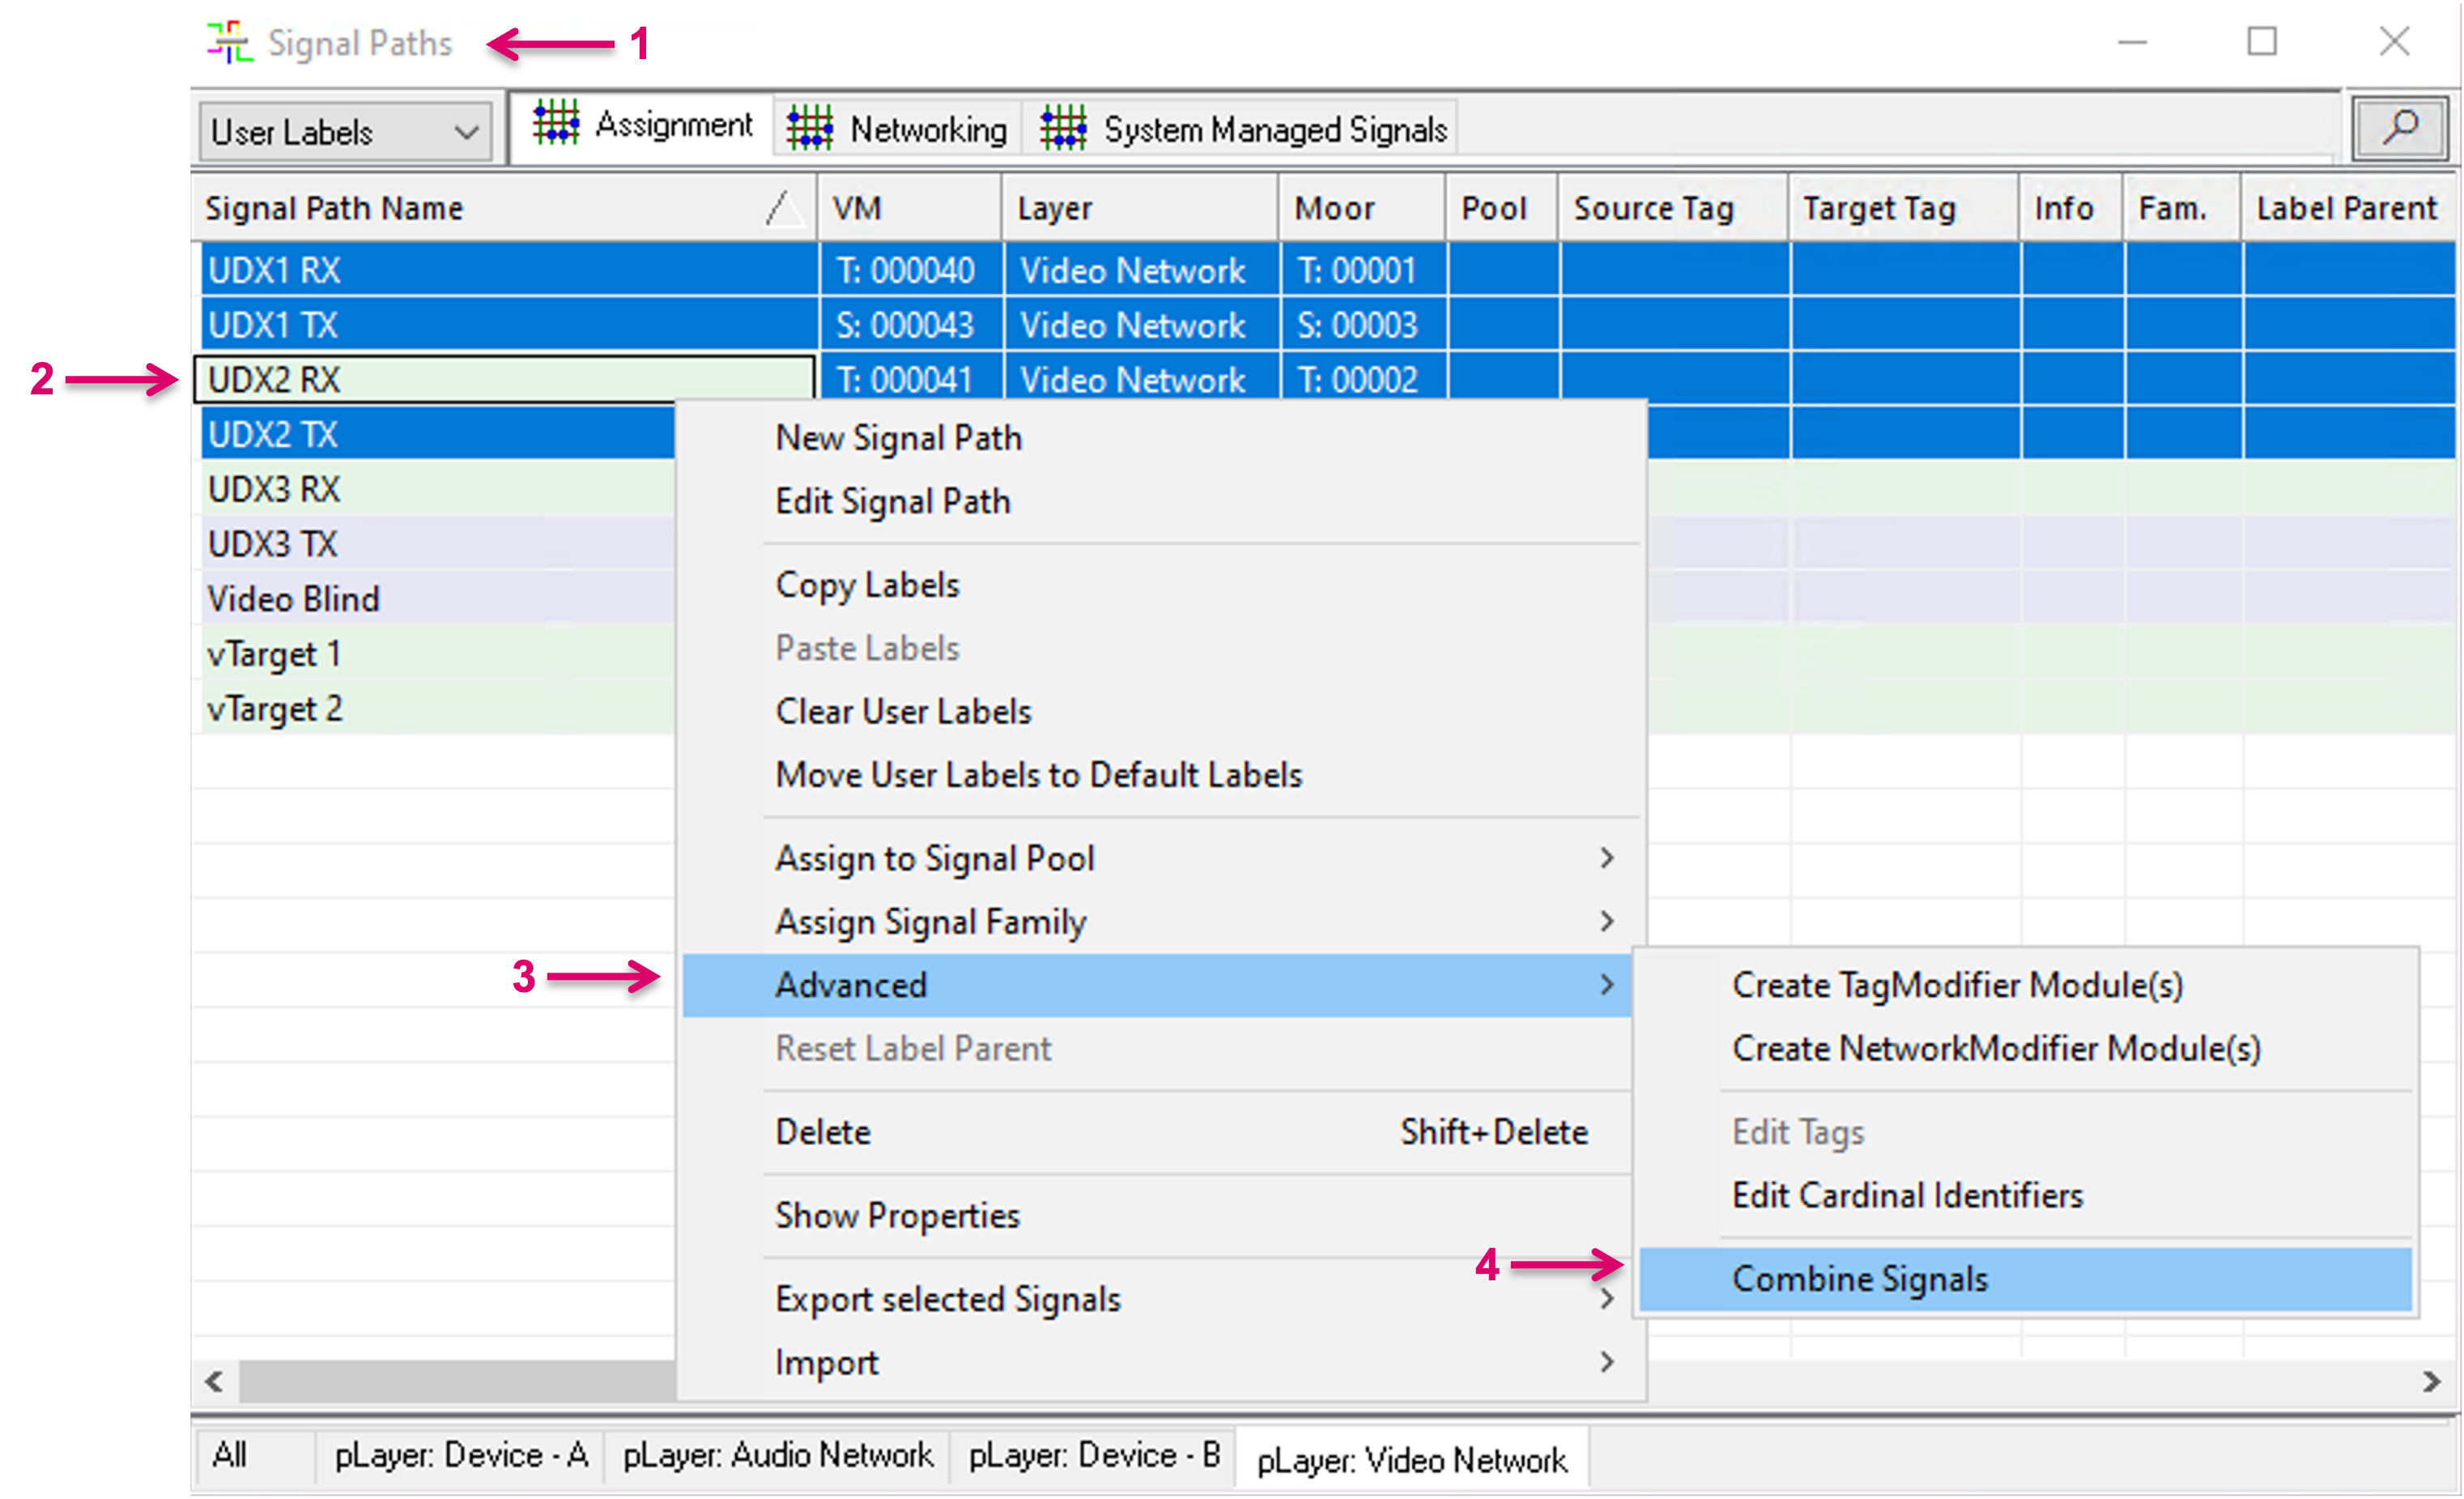Click the Layer column header
Image resolution: width=2464 pixels, height=1499 pixels.
pyautogui.click(x=1055, y=208)
